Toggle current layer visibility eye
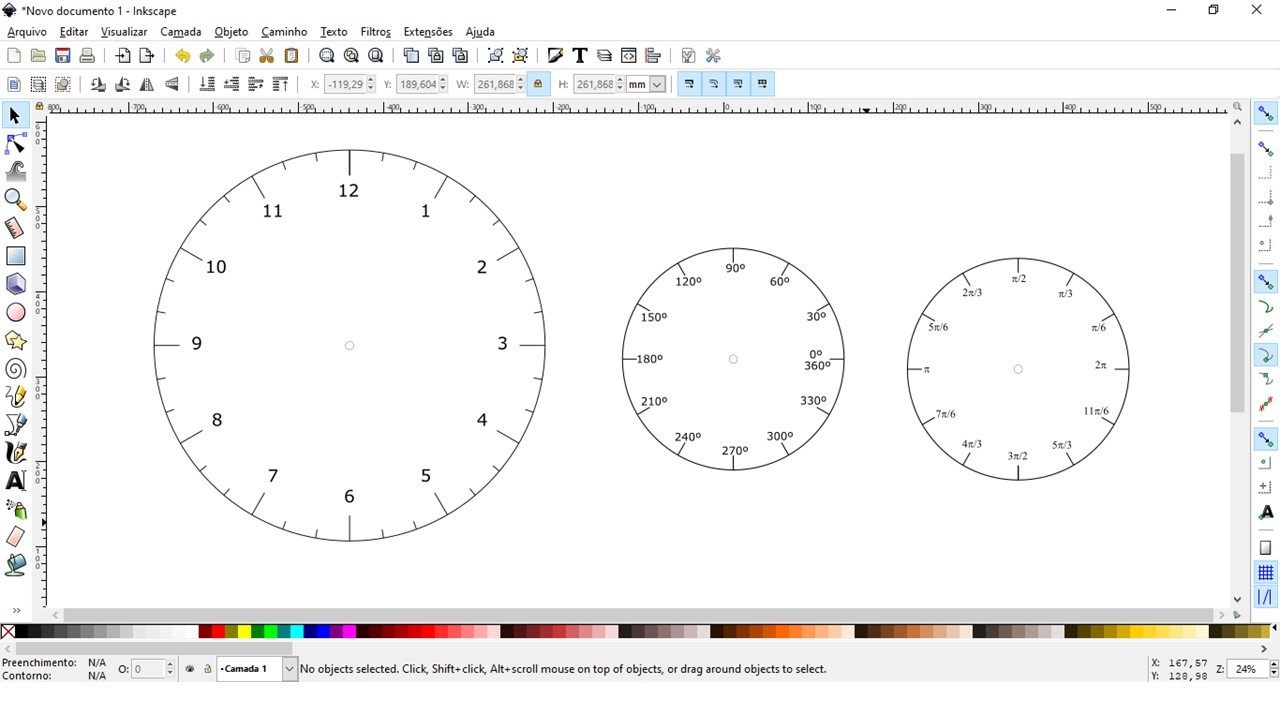 tap(190, 669)
